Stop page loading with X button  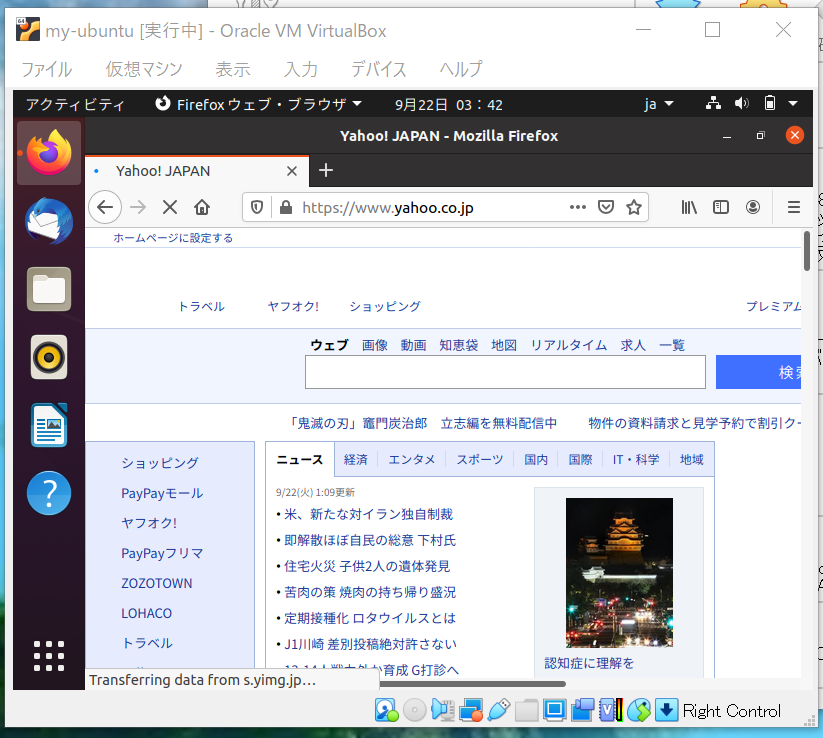[x=170, y=207]
